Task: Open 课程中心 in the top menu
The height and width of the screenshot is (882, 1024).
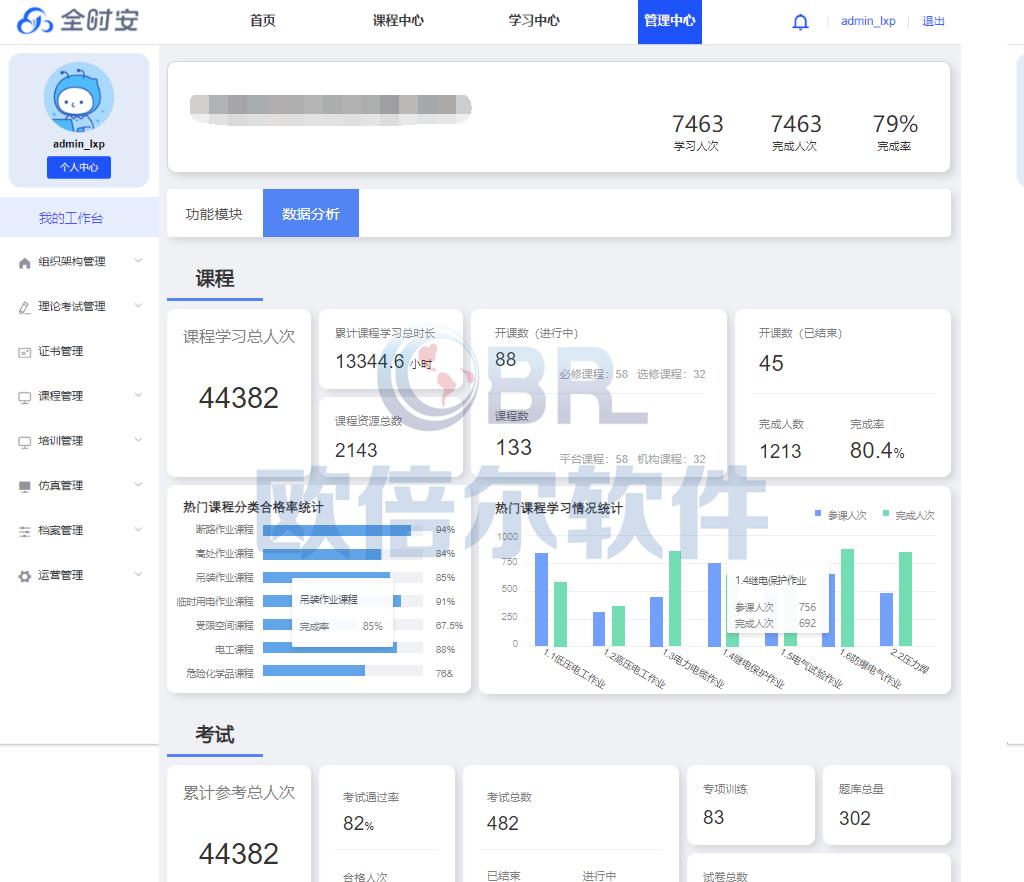Action: (399, 20)
